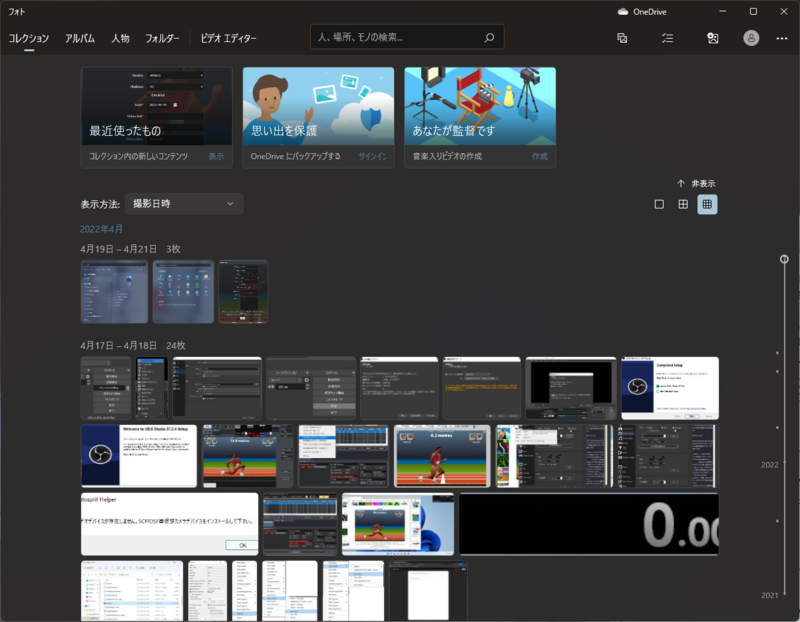Click the サインイン link for OneDrive
The image size is (800, 622).
click(x=372, y=156)
